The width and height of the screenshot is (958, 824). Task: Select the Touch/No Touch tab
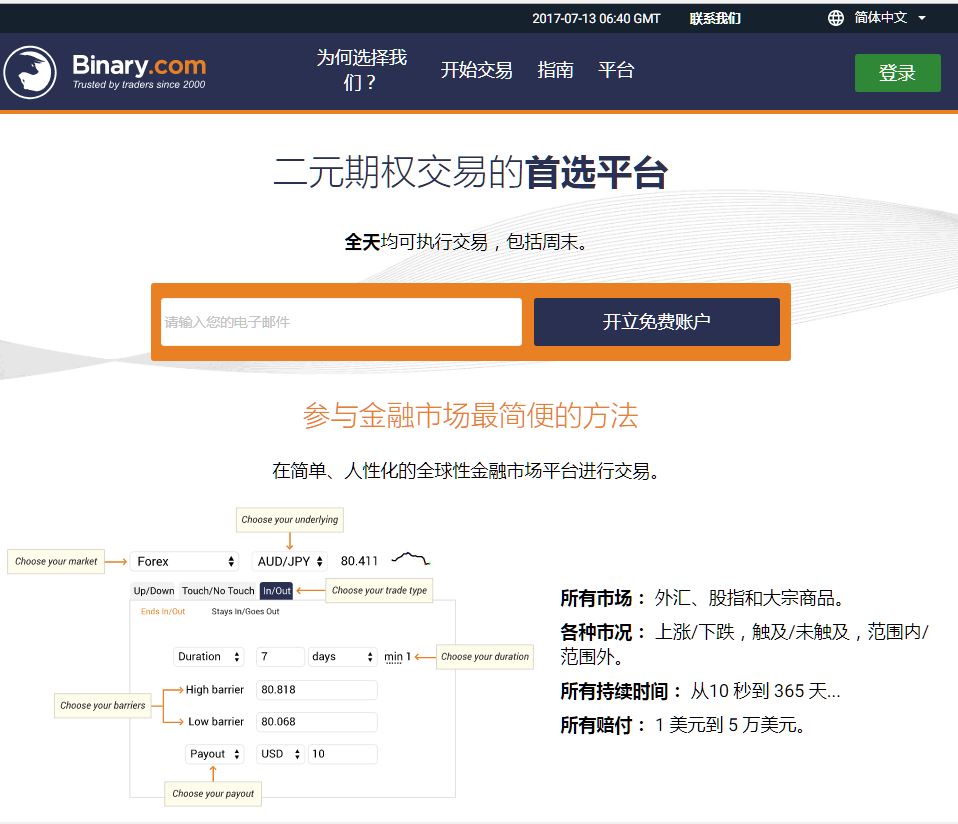coord(218,591)
